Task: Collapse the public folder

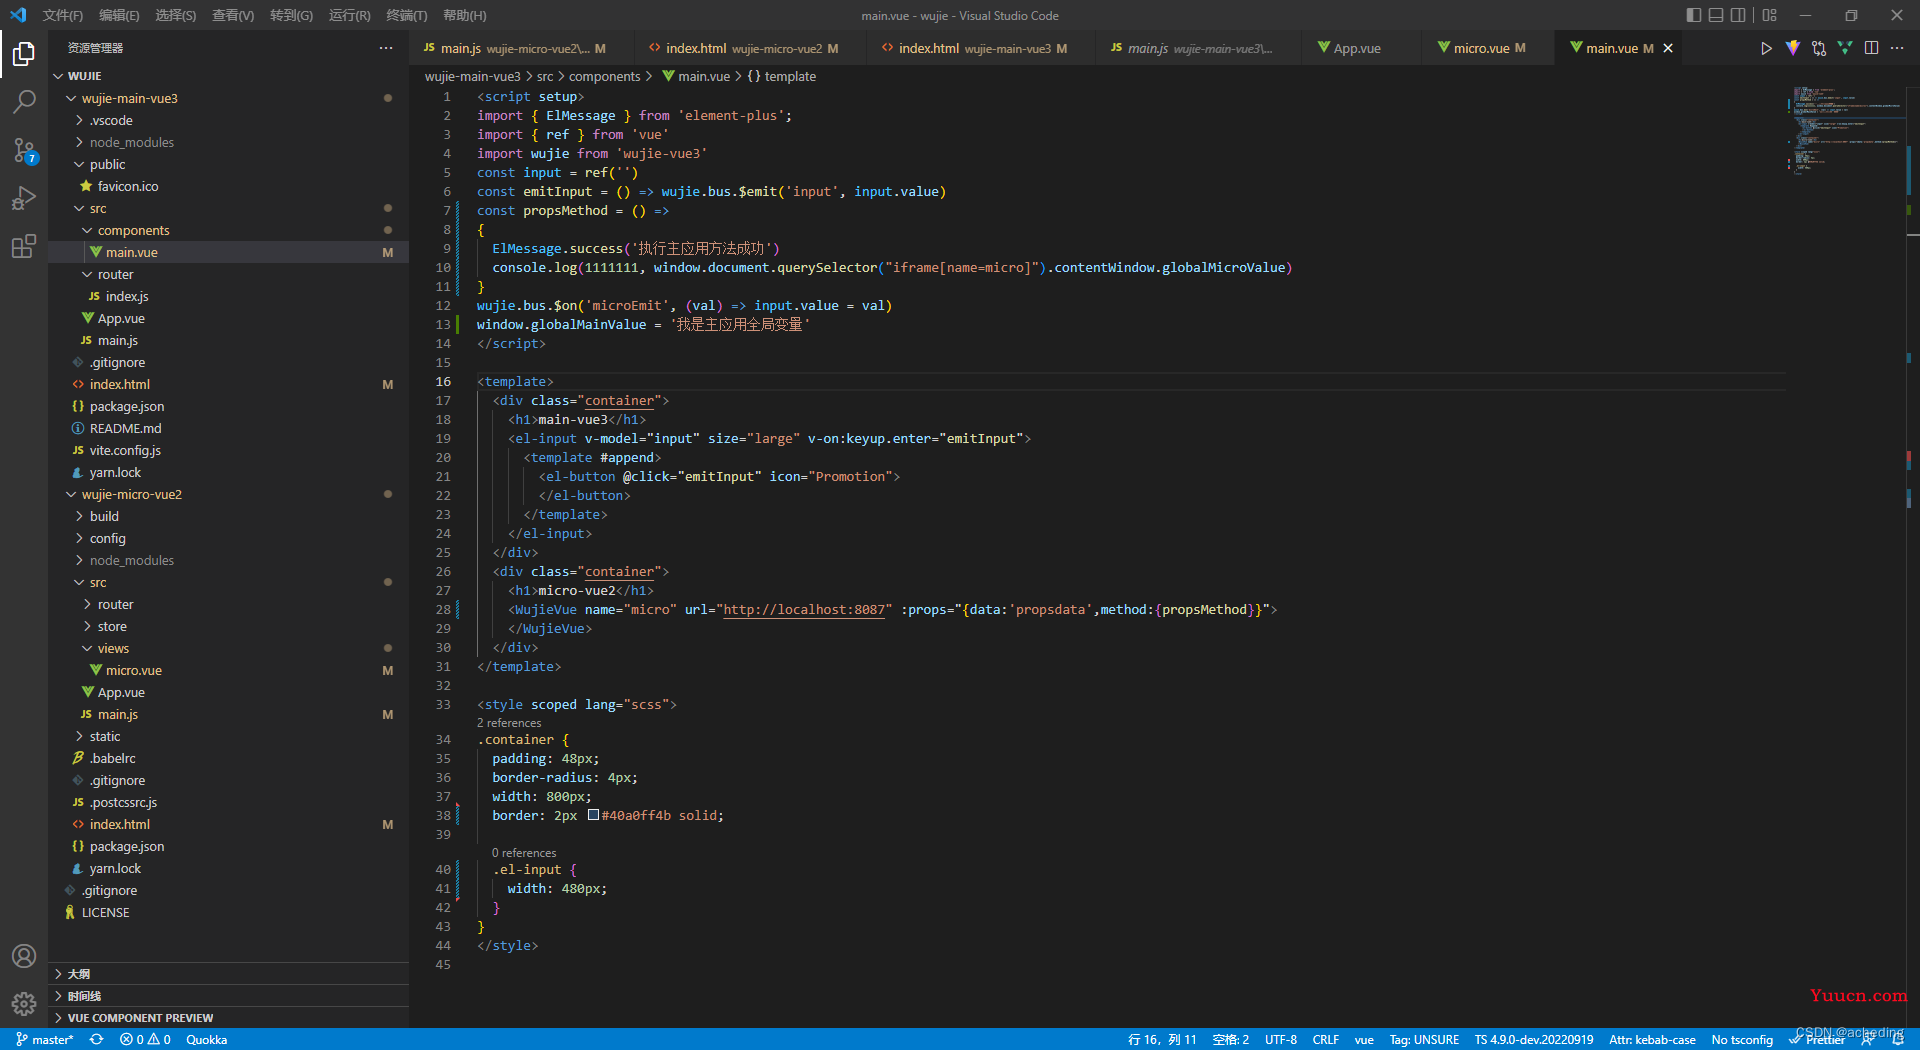Action: (x=79, y=164)
